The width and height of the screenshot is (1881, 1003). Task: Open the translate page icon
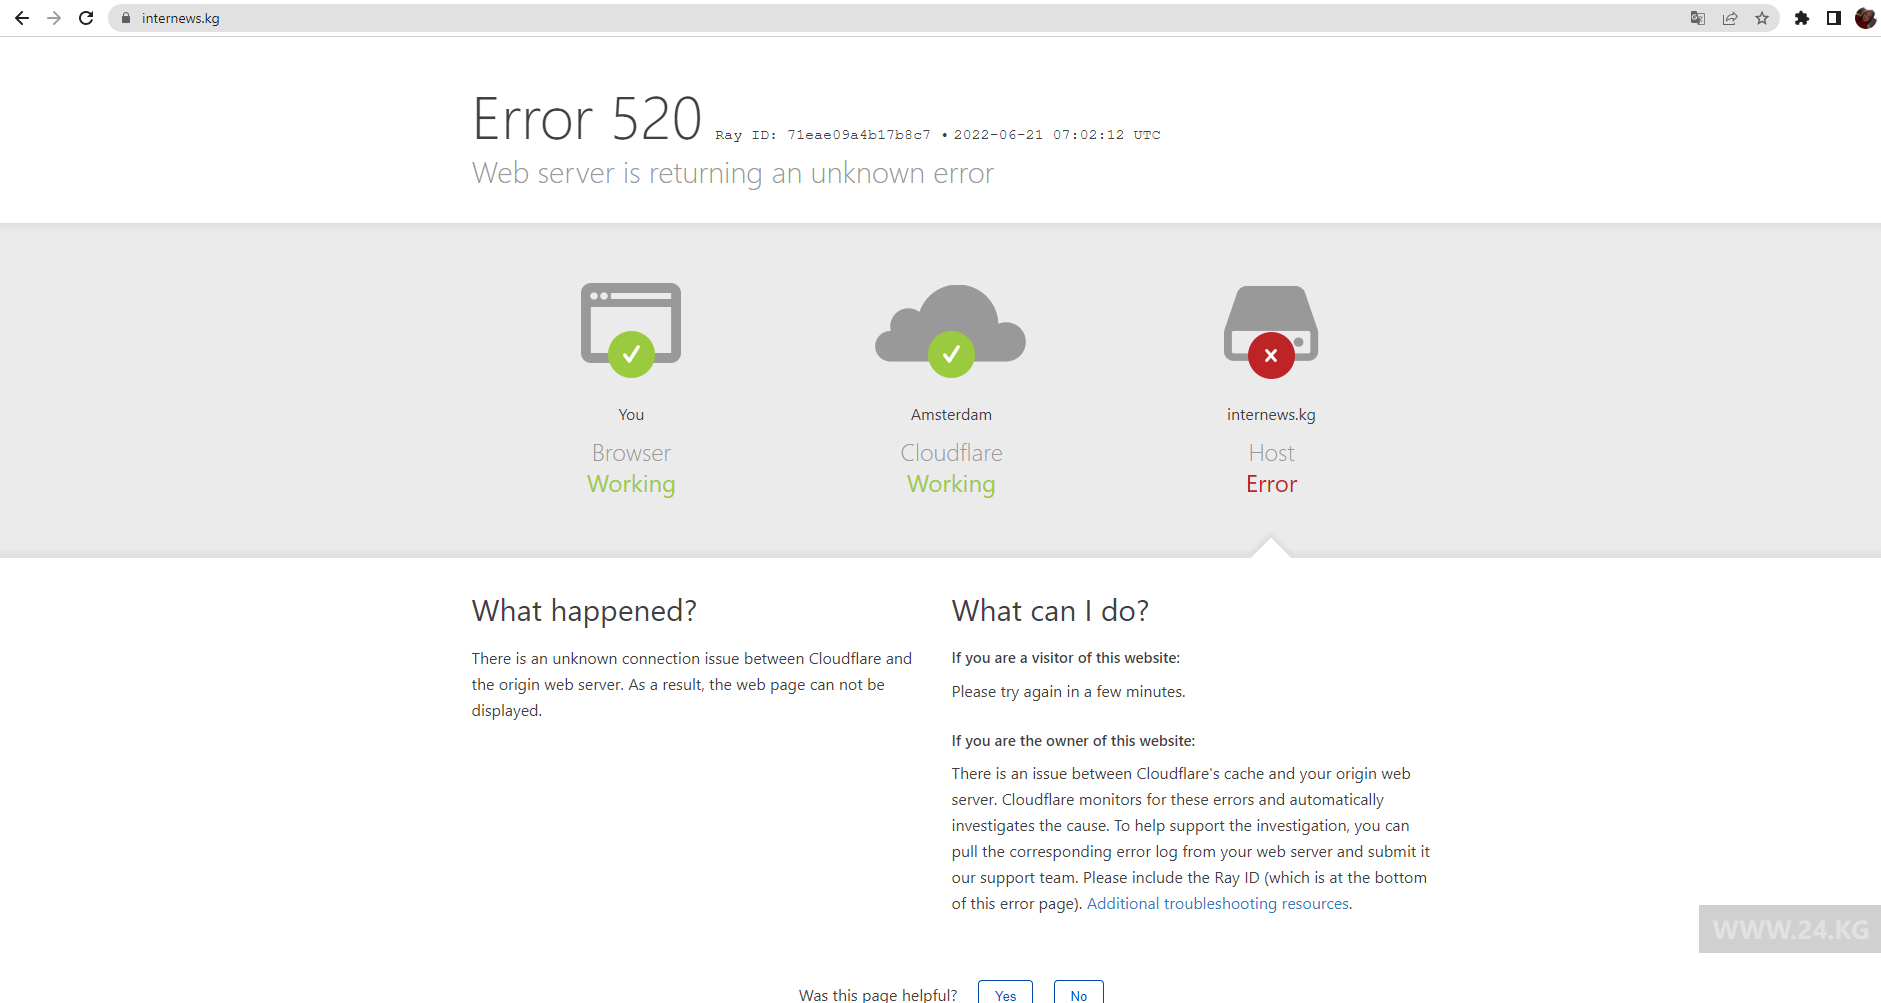click(x=1697, y=18)
